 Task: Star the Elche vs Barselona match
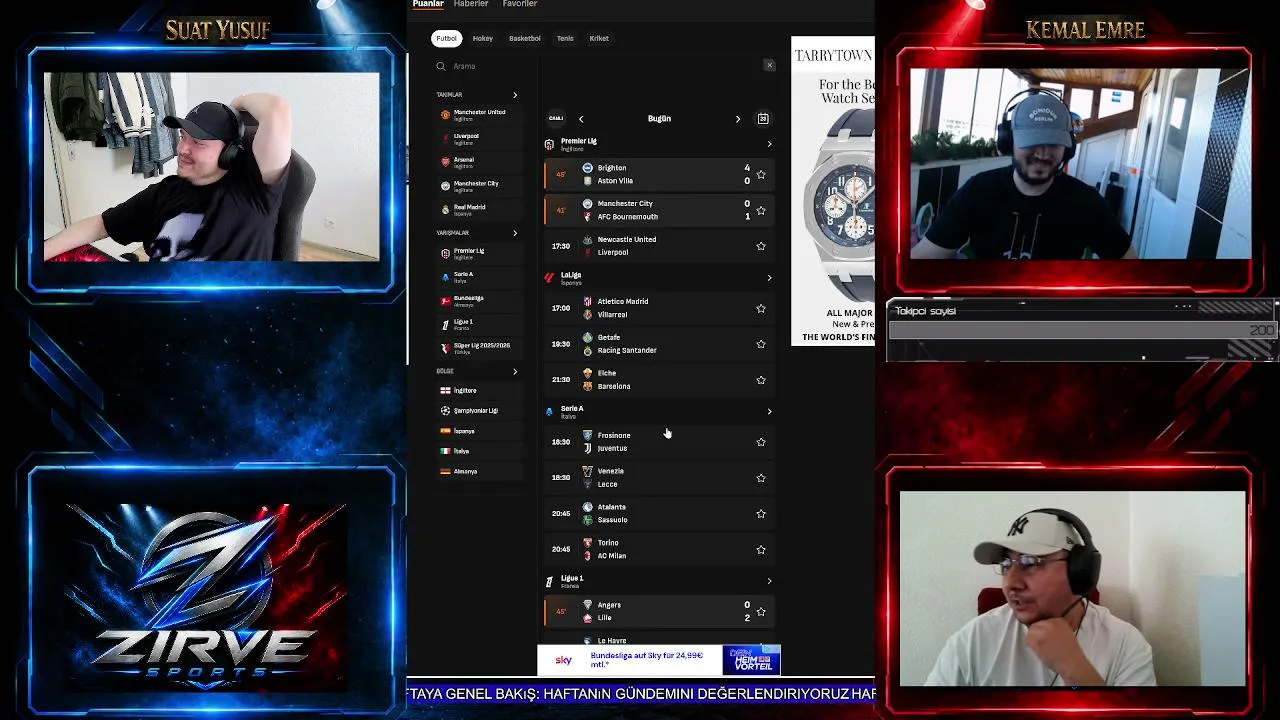point(761,380)
